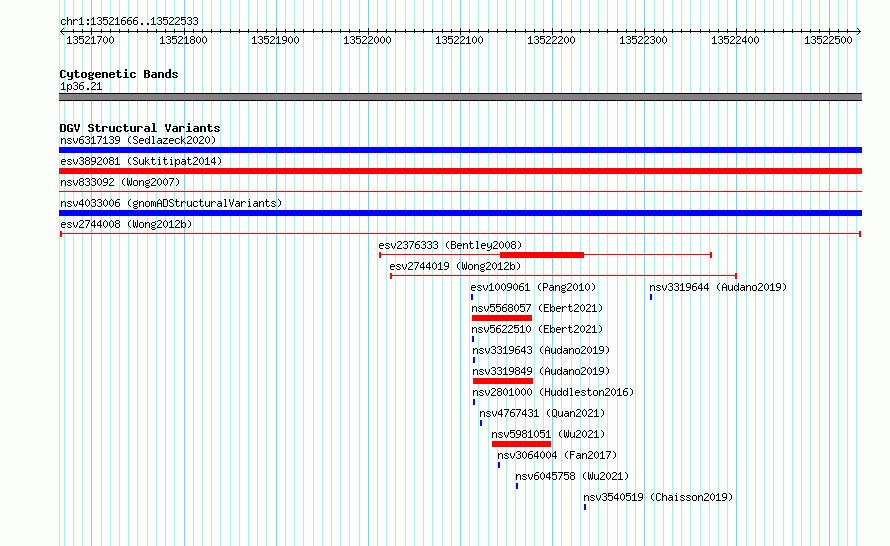890x546 pixels.
Task: Select the blue bar under nsv4033006
Action: 460,213
